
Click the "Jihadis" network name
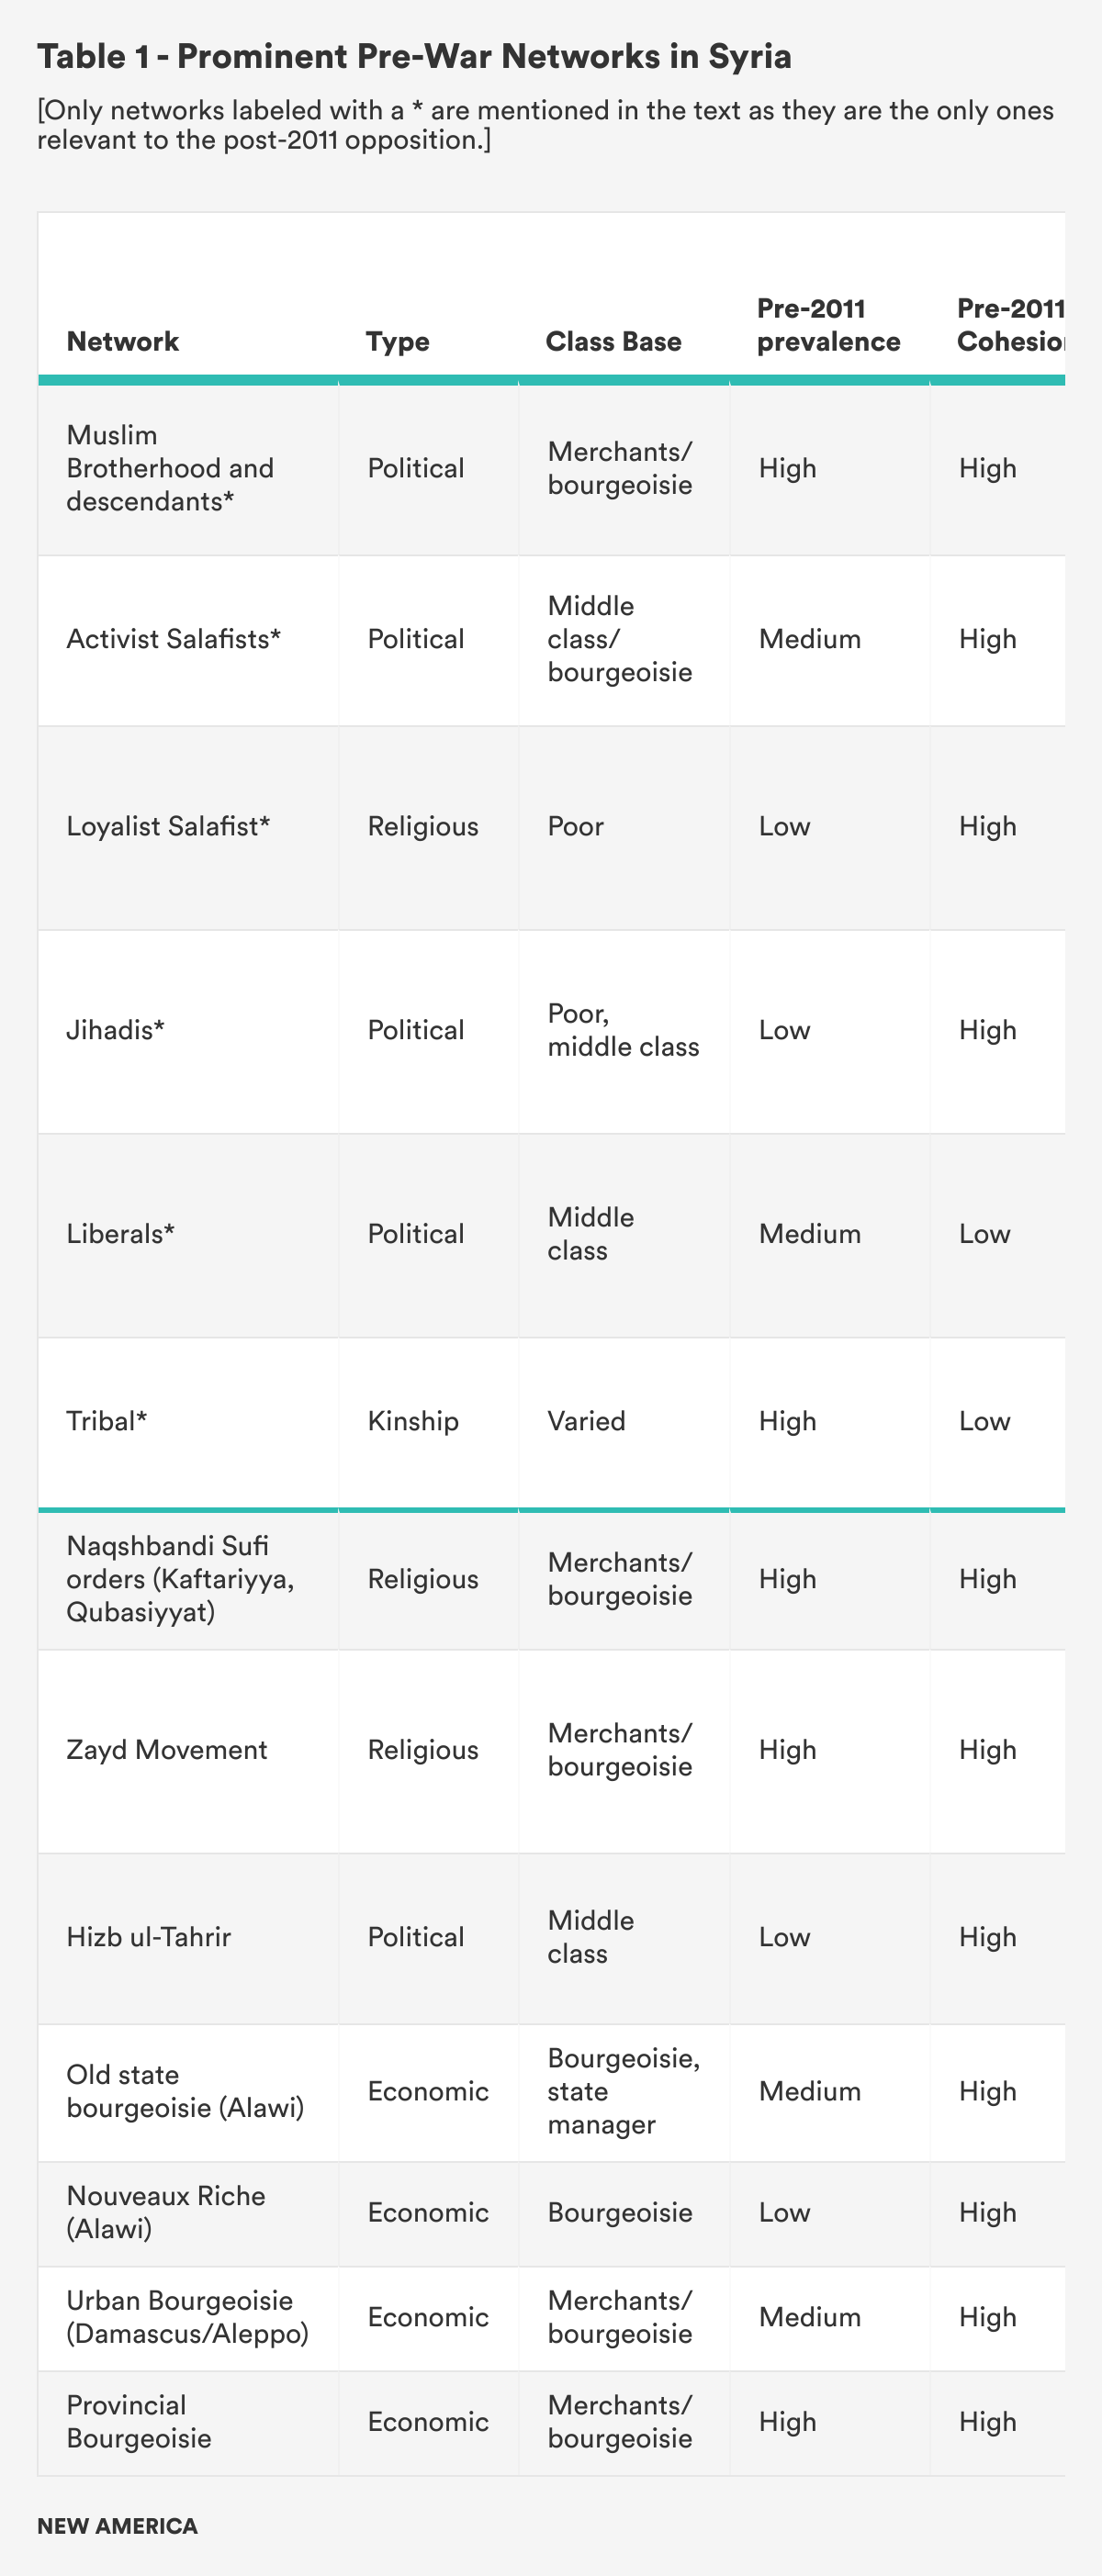(x=115, y=1030)
